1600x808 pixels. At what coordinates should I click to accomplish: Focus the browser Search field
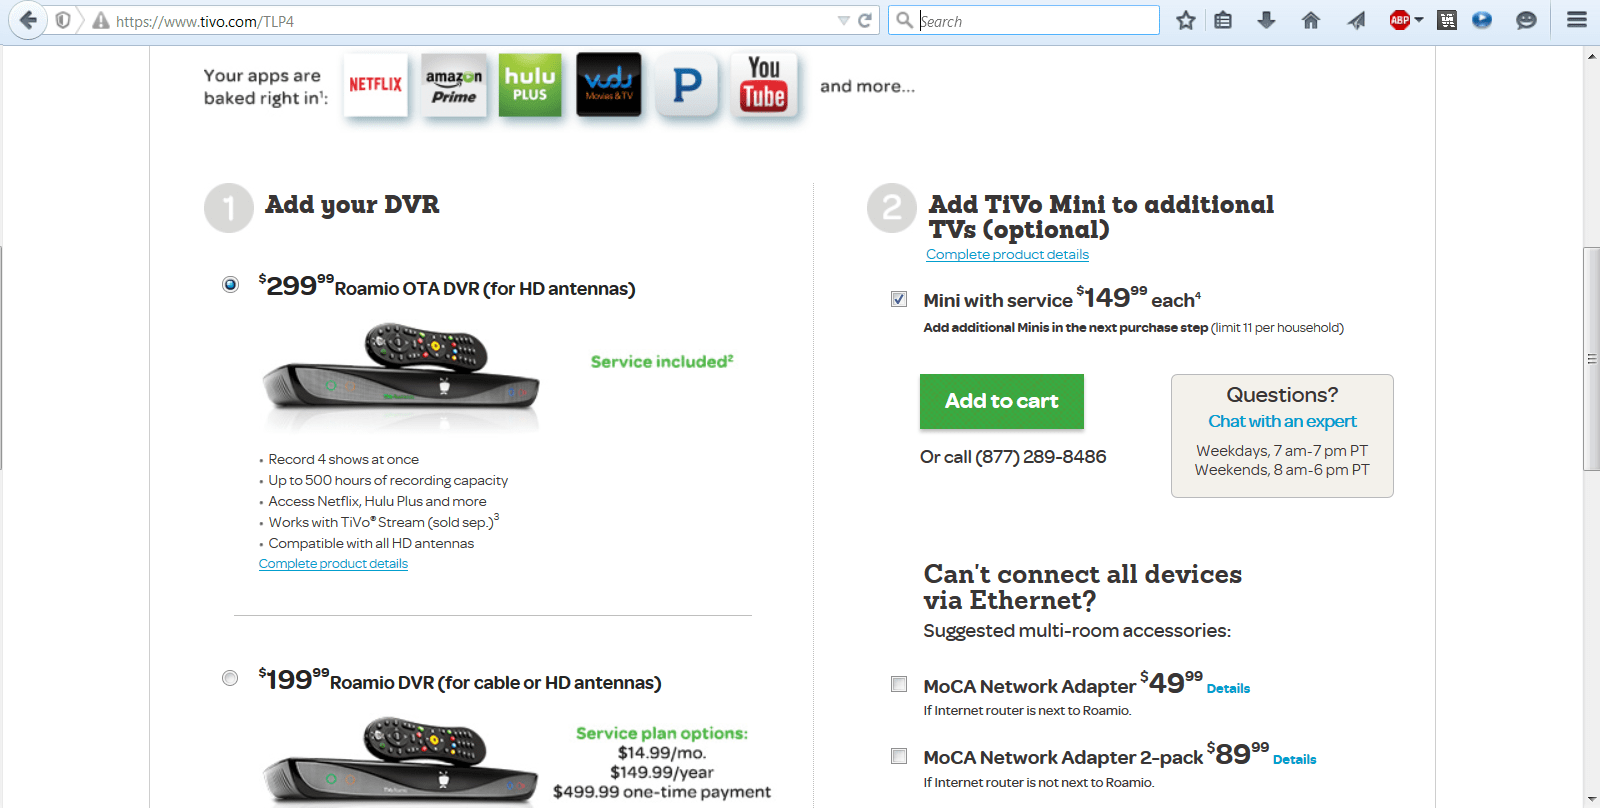[1035, 21]
